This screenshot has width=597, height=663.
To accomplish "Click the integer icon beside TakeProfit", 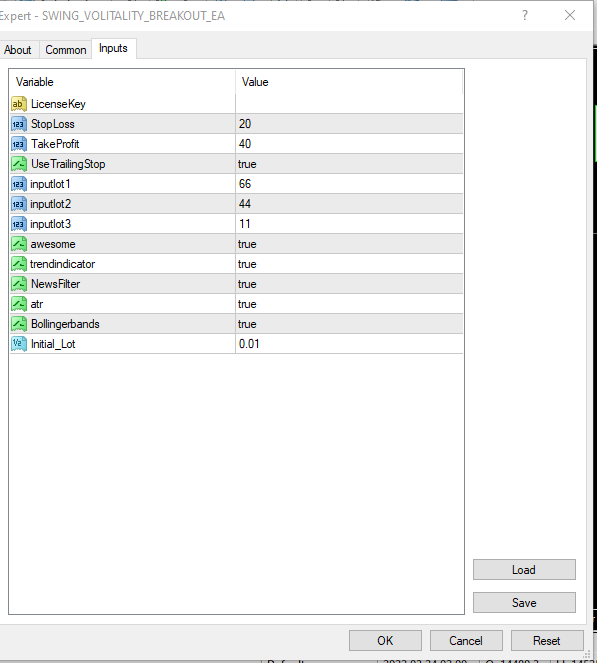I will [x=19, y=144].
